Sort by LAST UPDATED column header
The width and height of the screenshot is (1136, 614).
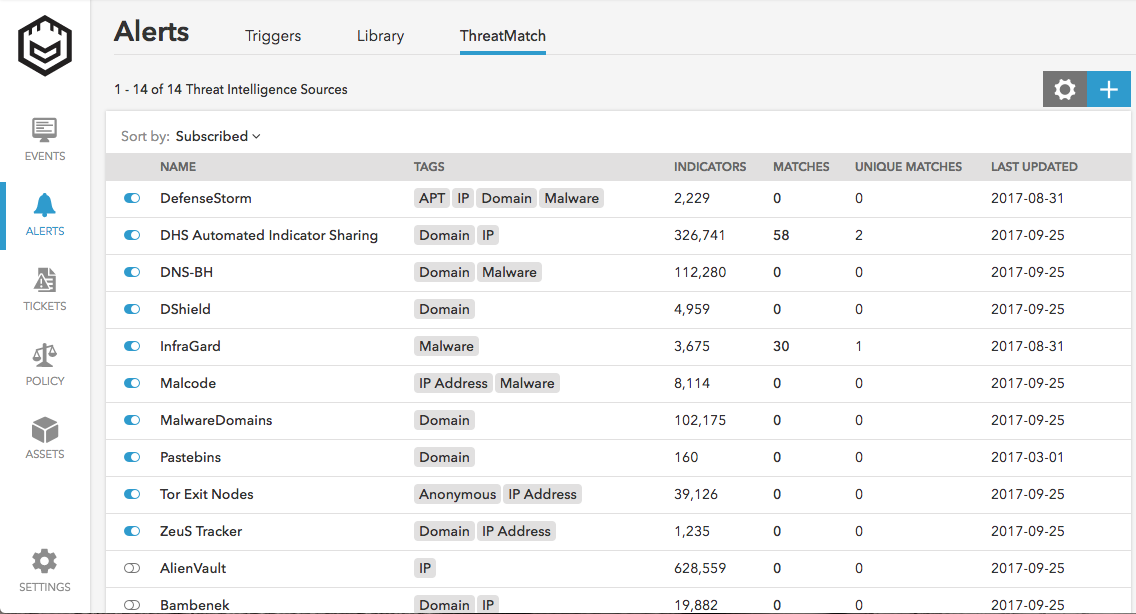coord(1034,167)
